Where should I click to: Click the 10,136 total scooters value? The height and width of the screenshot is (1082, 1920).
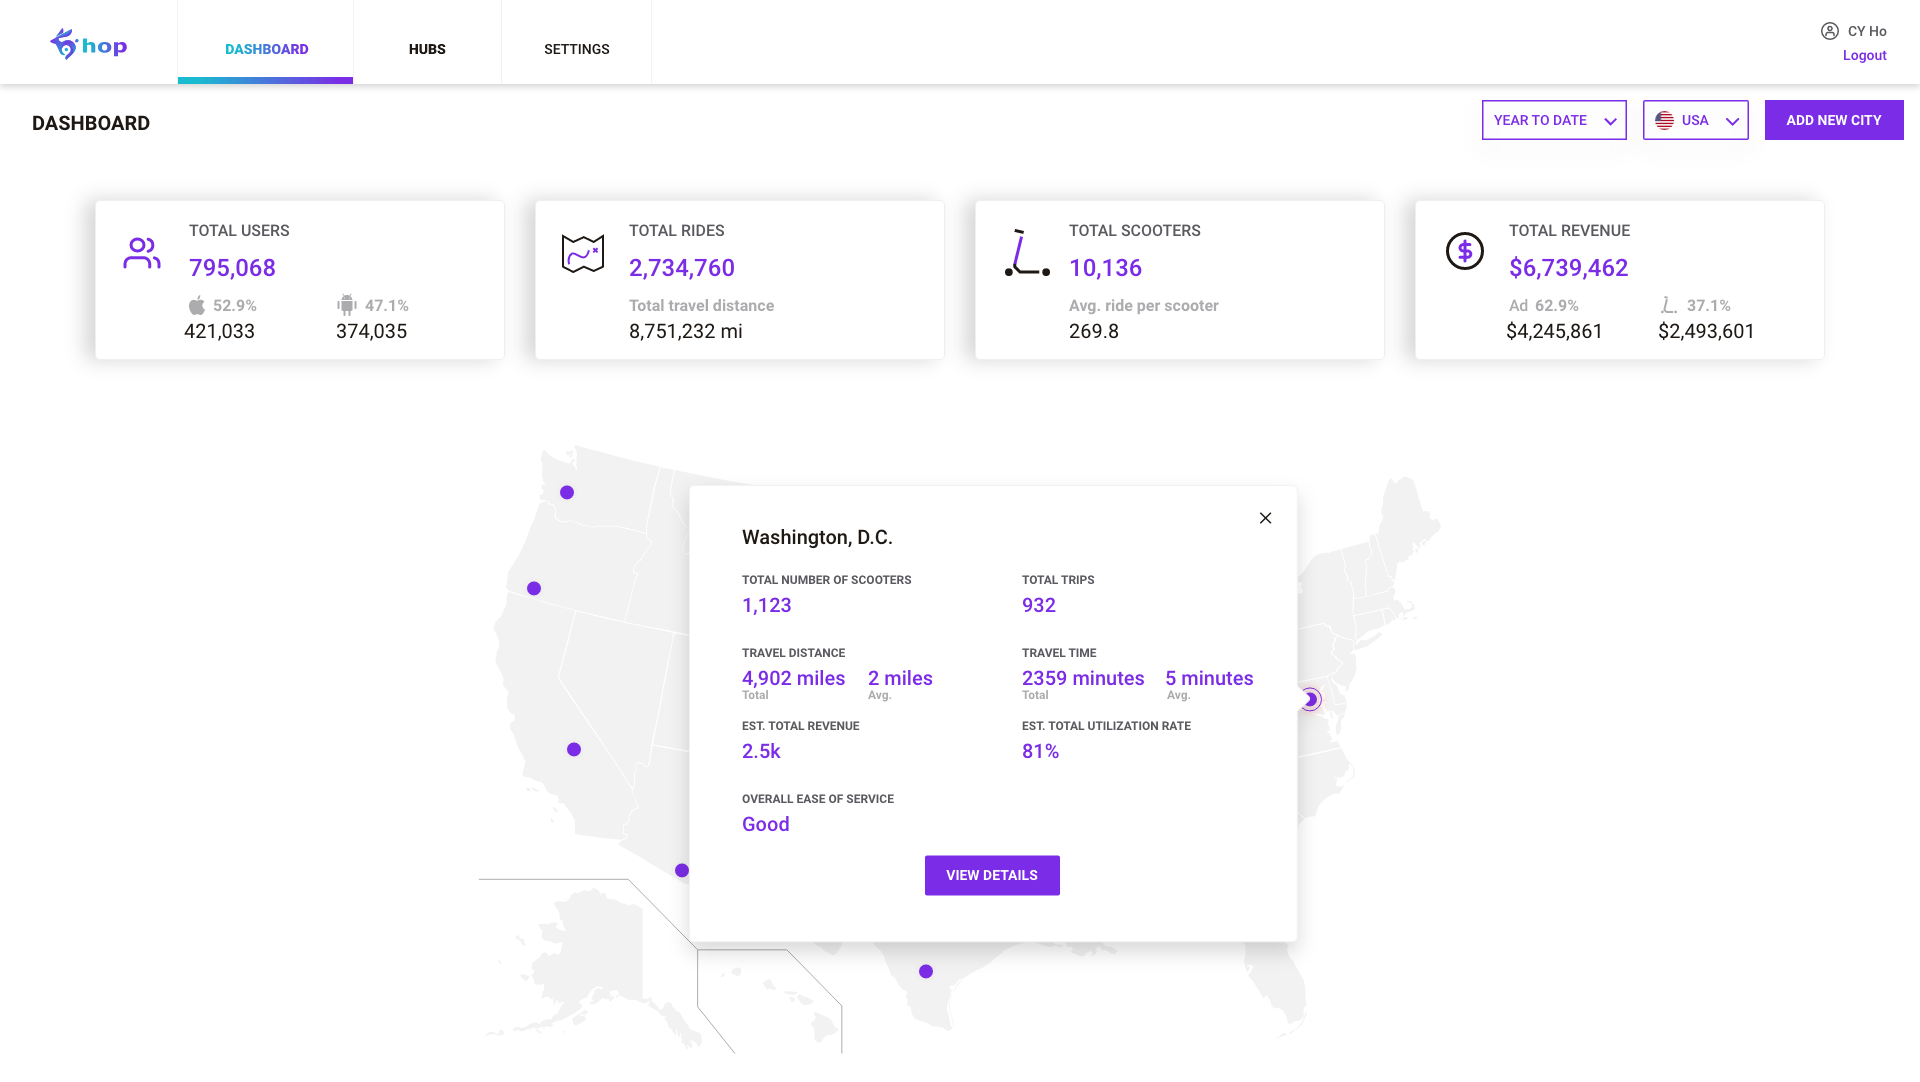[1105, 268]
